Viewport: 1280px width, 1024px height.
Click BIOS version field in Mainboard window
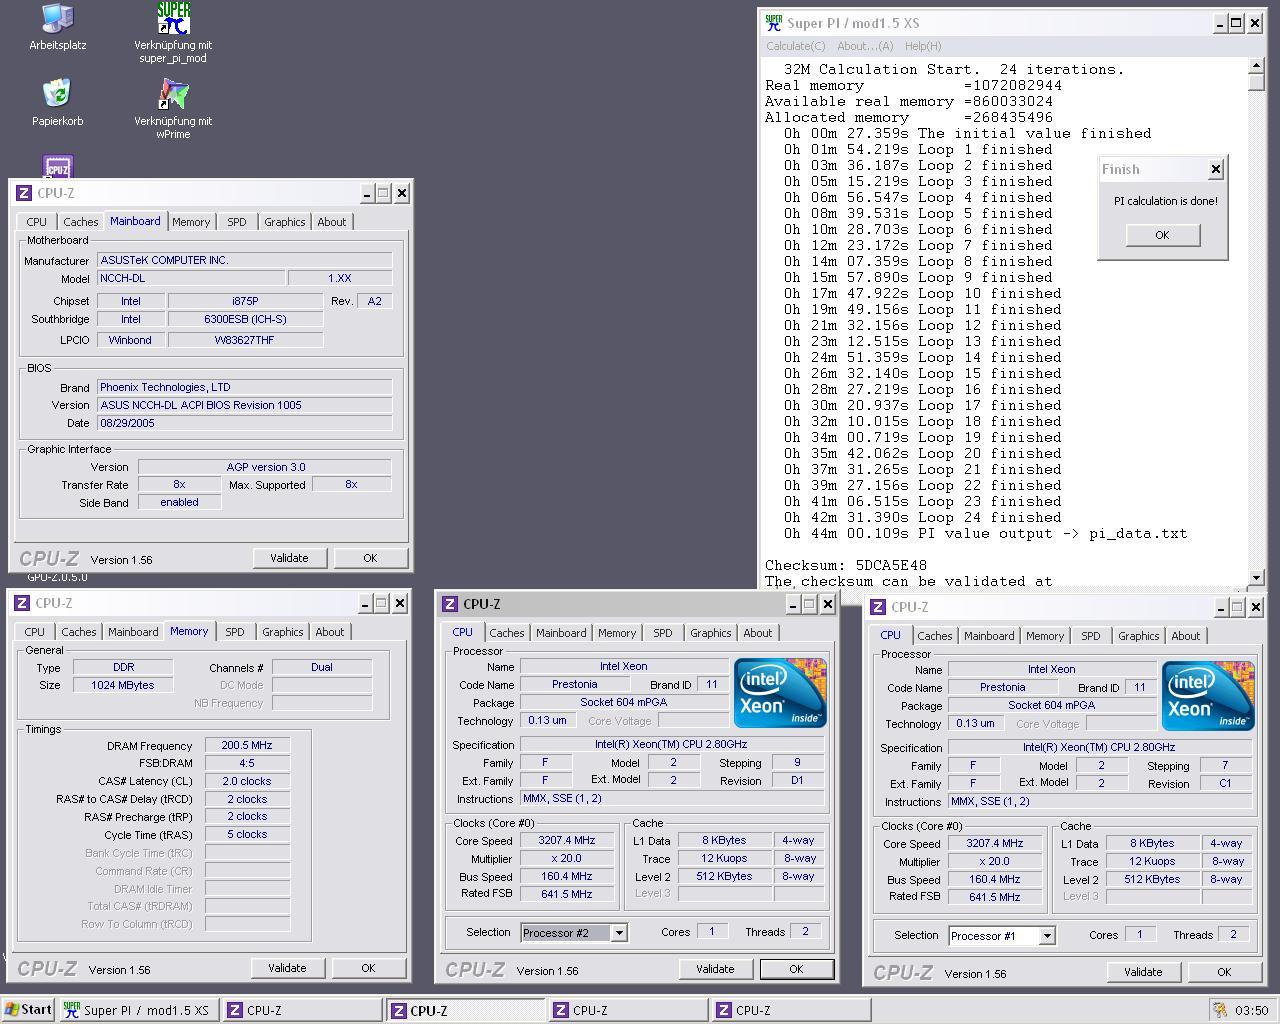(245, 405)
